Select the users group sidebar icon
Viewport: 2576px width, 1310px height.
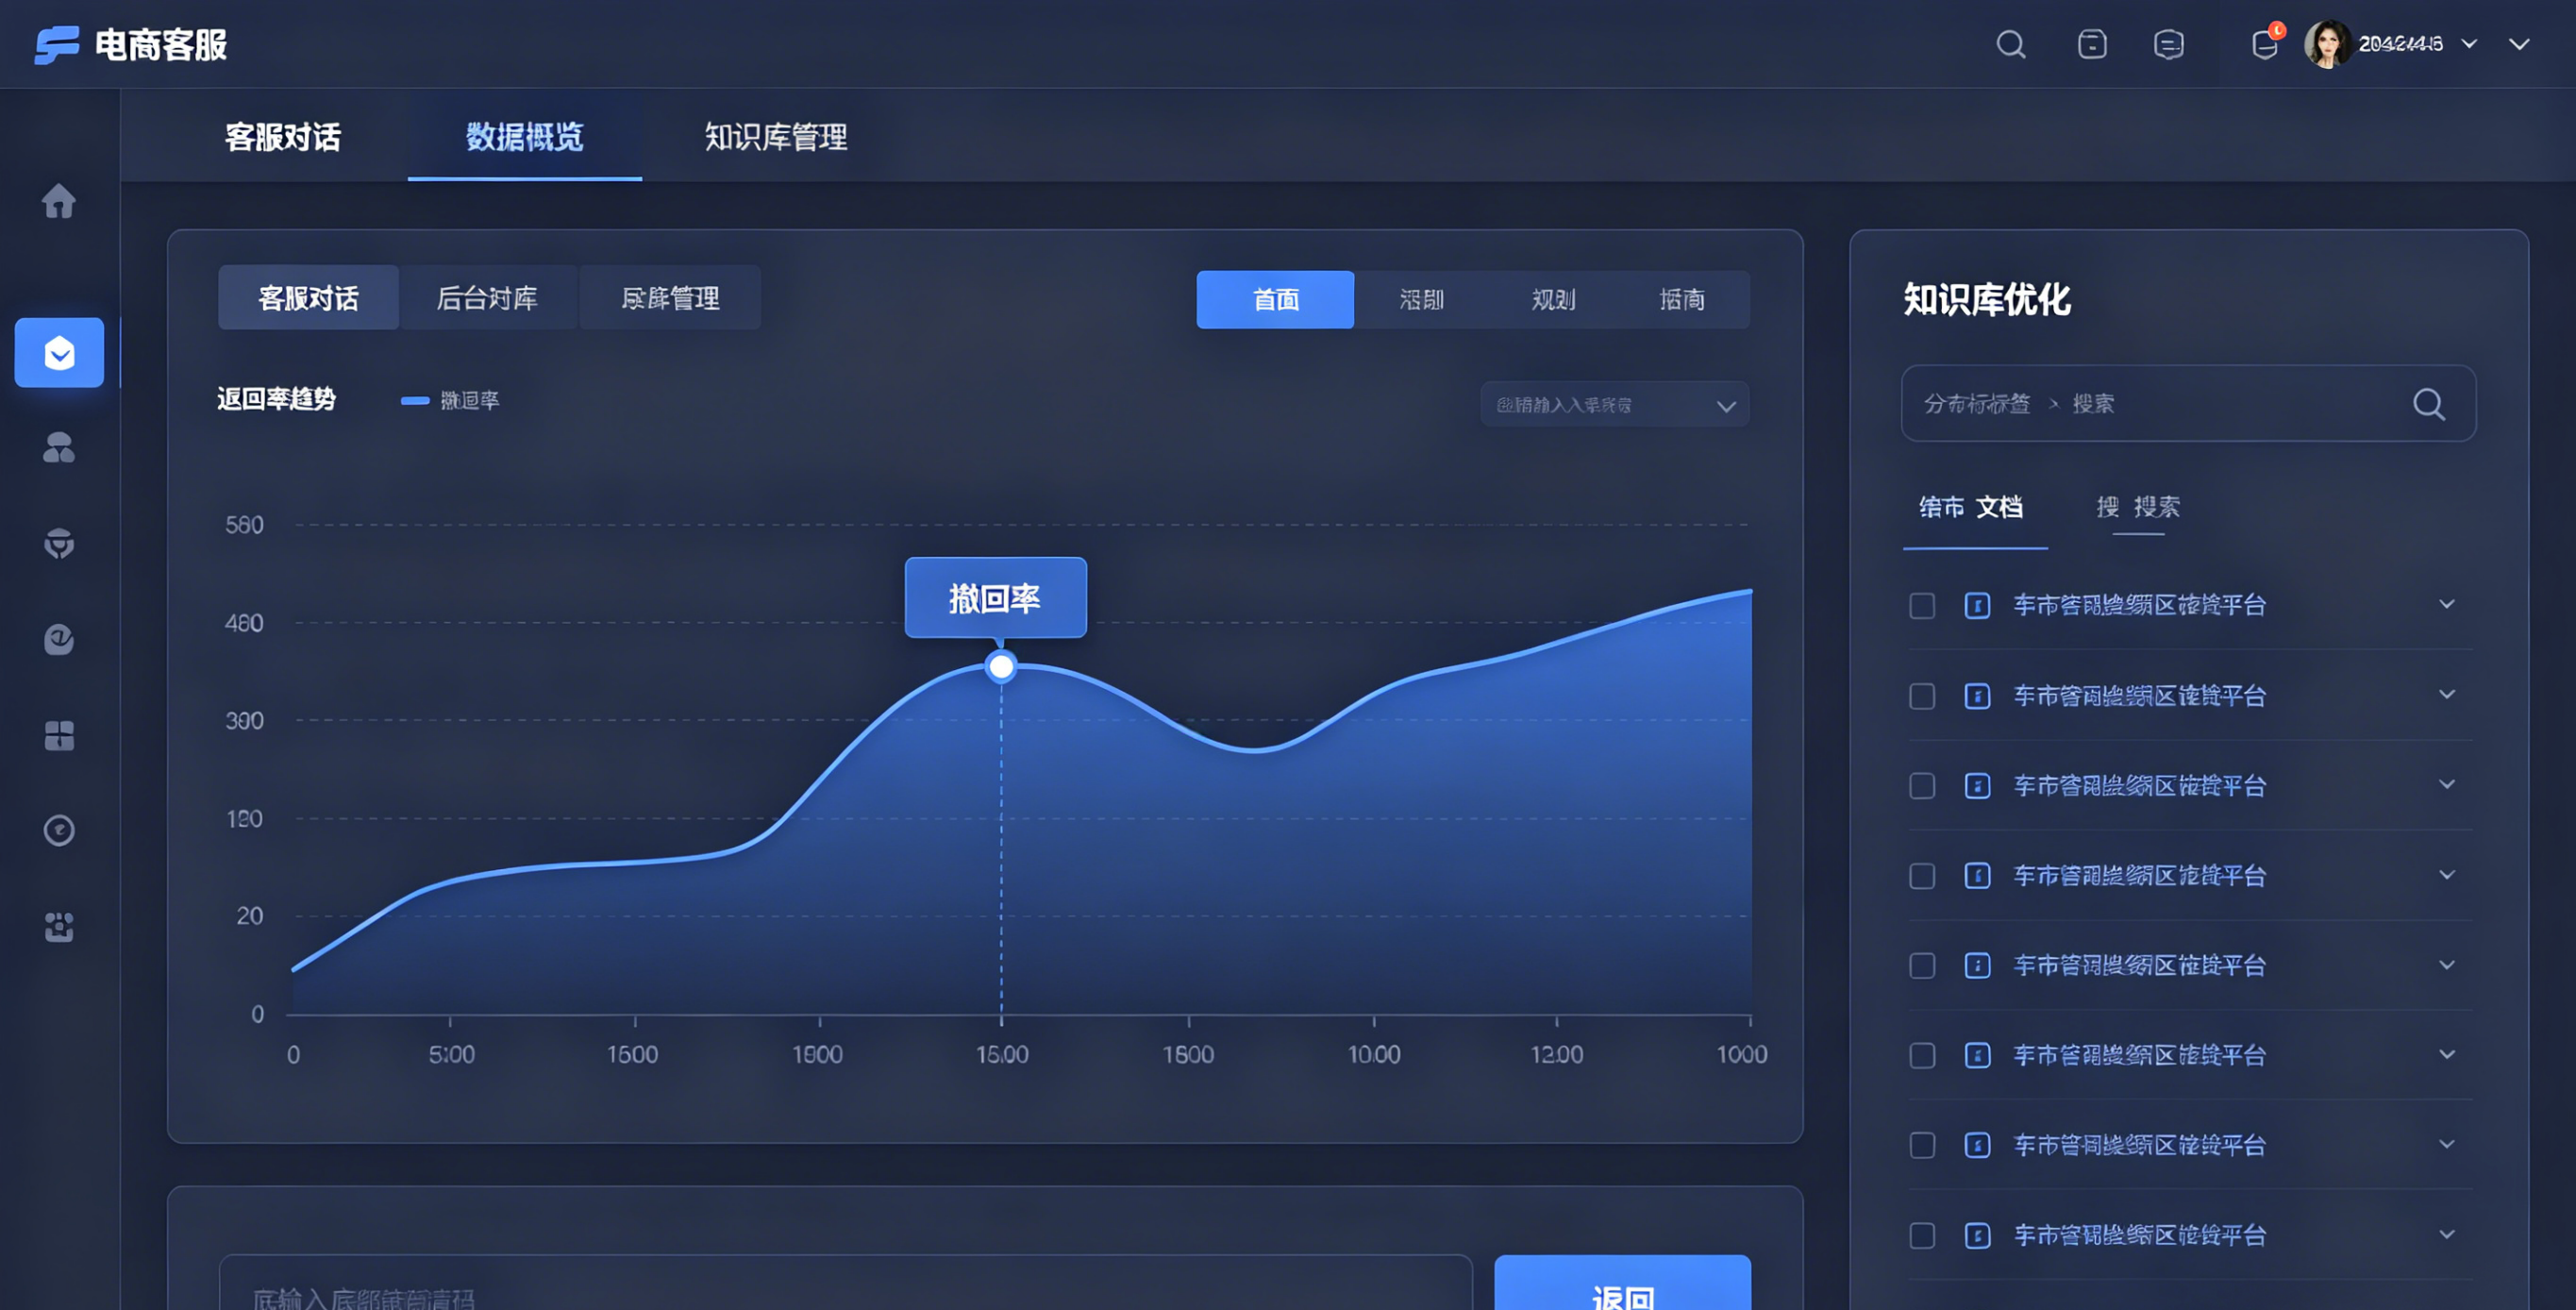59,447
